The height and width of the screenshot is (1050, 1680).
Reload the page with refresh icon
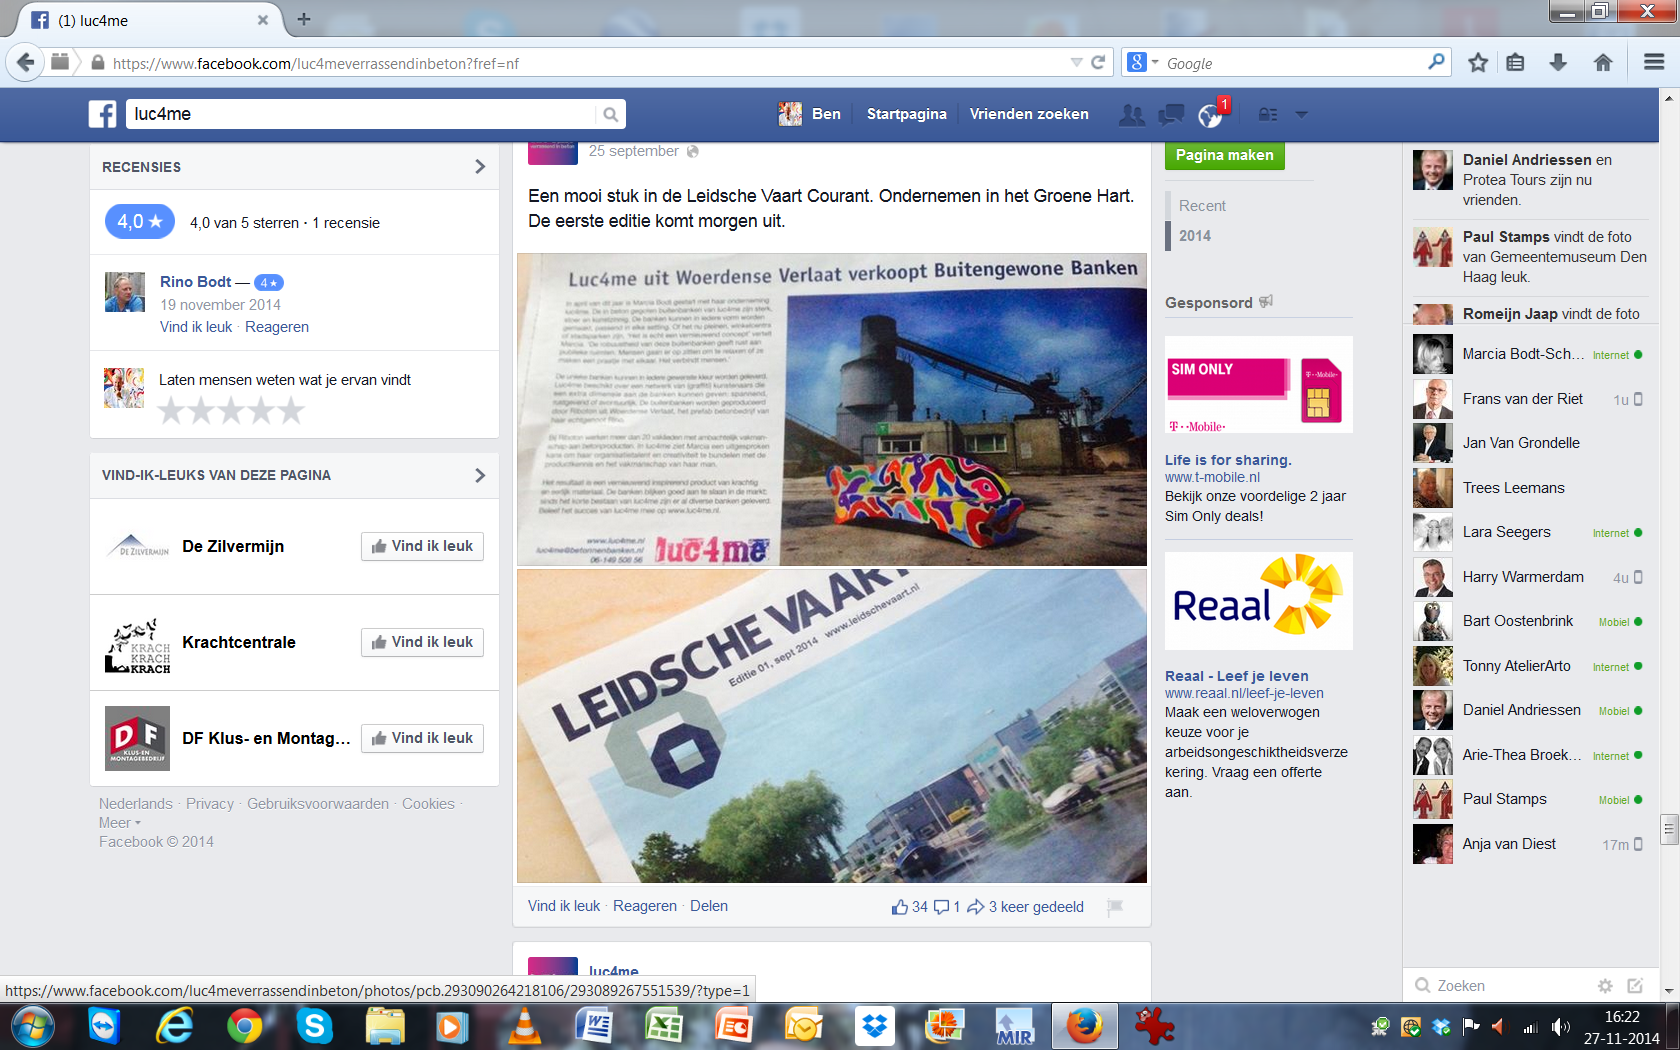[1098, 62]
